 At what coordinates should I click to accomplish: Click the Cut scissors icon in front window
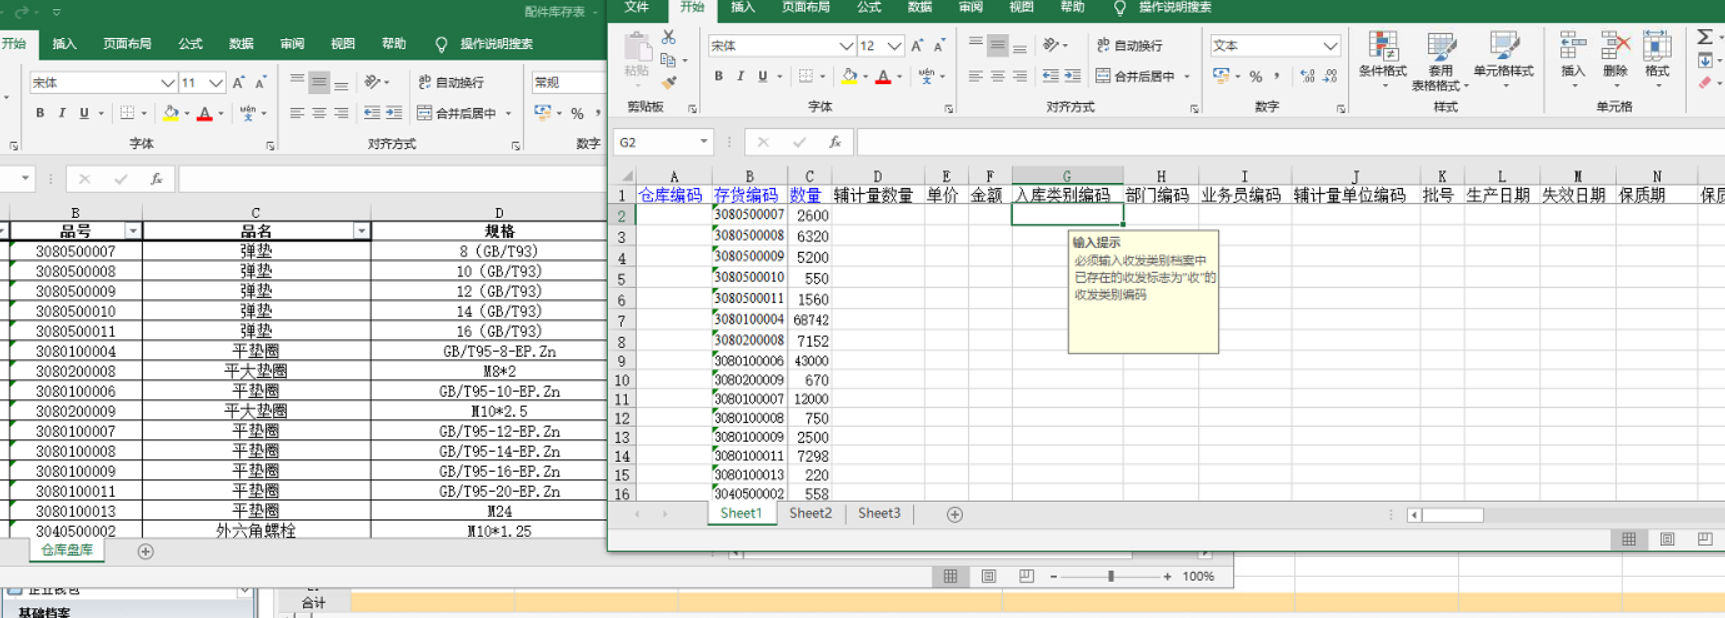coord(669,37)
